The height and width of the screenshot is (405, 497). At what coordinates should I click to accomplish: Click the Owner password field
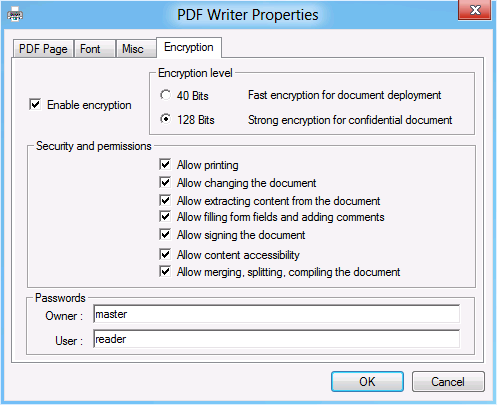pos(276,314)
